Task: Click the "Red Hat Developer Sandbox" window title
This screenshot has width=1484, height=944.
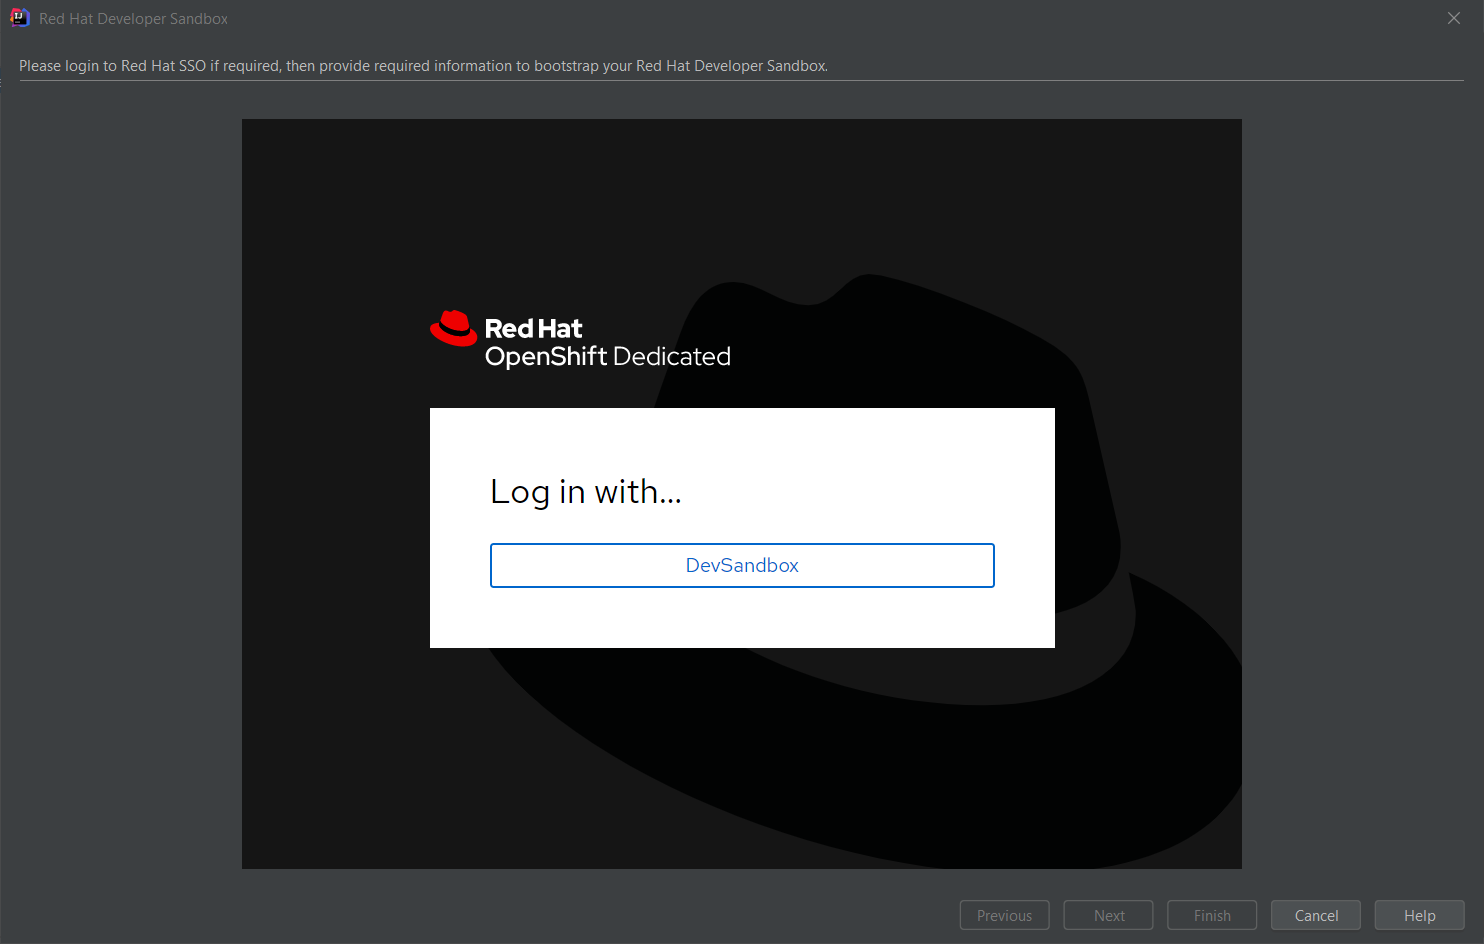Action: point(133,19)
